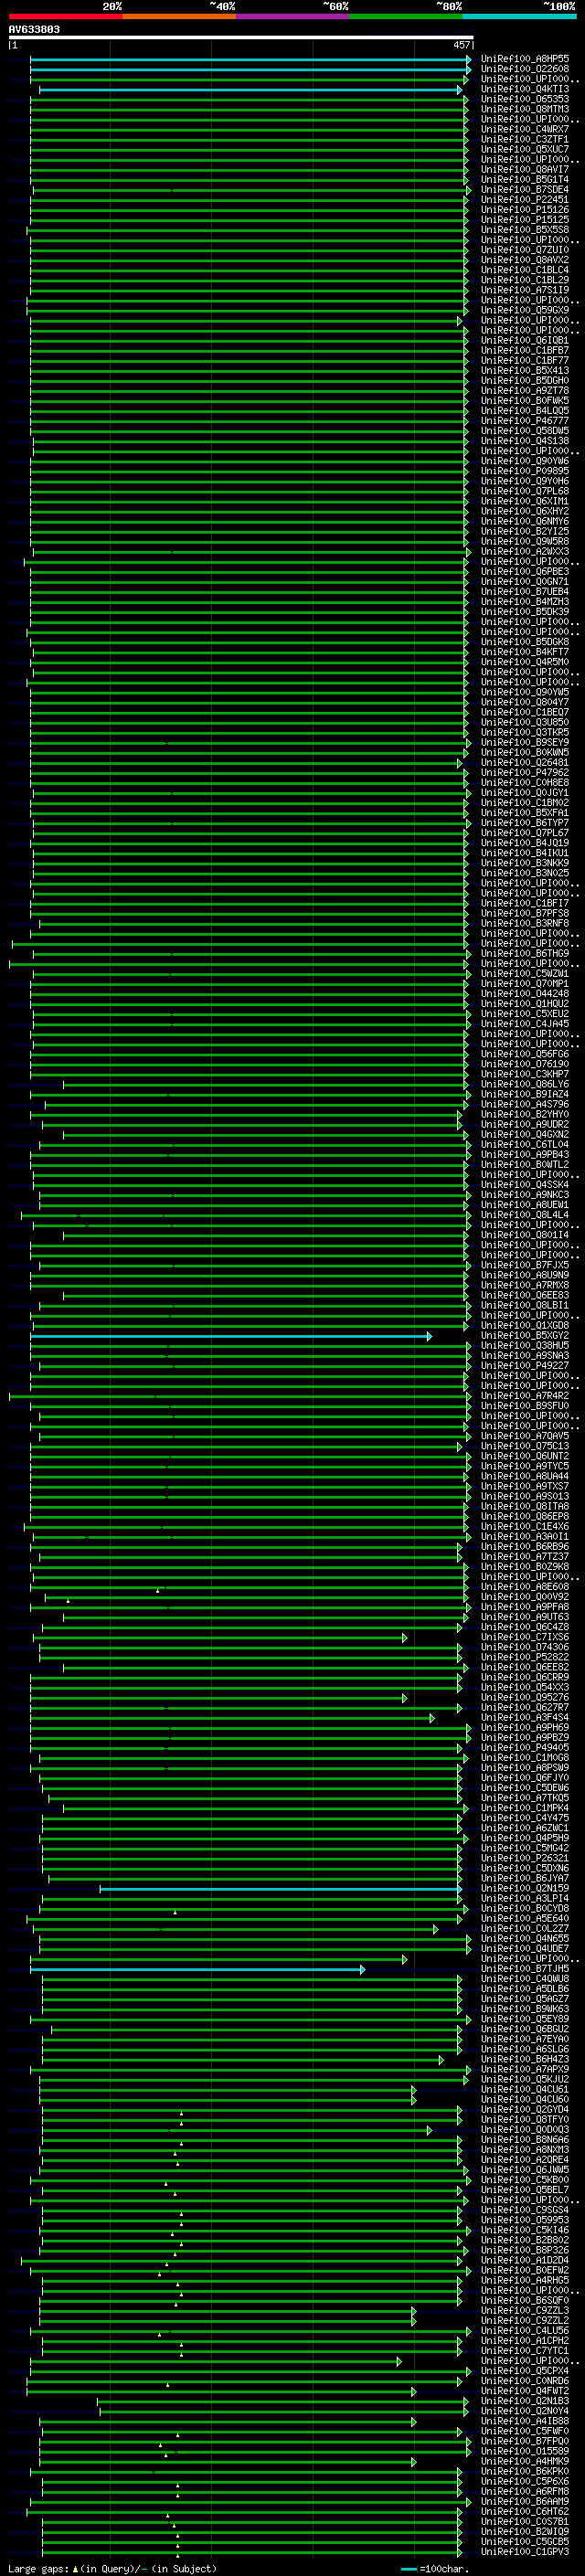Follow the UniRef100_Q8L4L4 link
Viewport: 585px width, 2576px height.
(x=524, y=1215)
